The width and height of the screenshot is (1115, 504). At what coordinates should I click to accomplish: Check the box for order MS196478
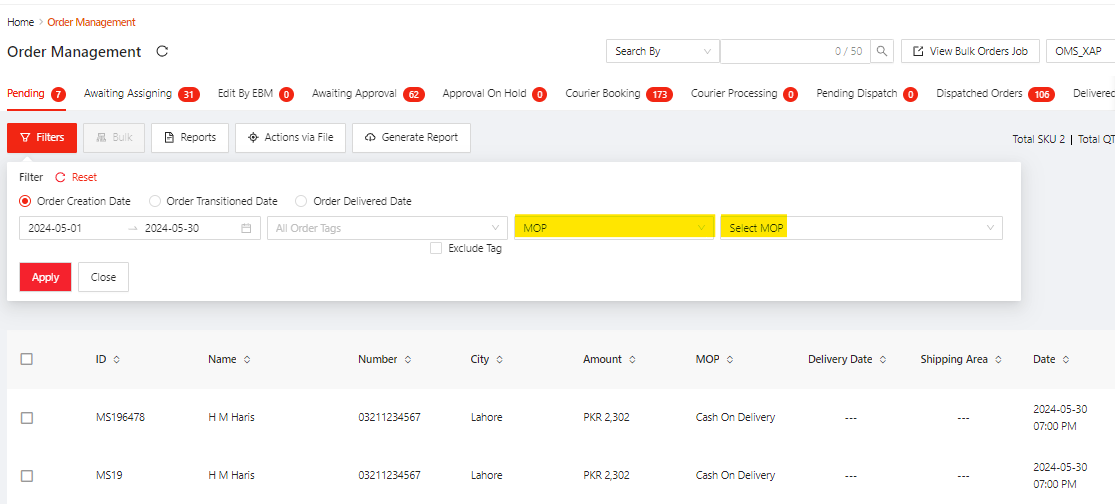(27, 418)
